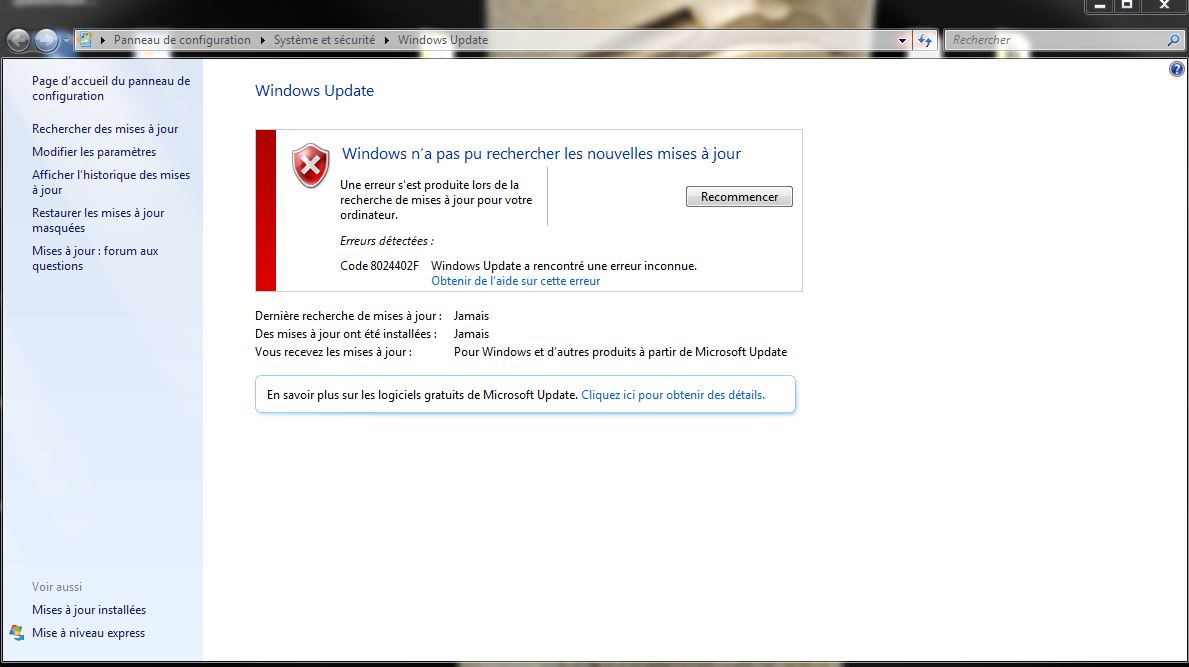Viewport: 1189px width, 667px height.
Task: Click 'Windows Update a rencontré une erreur inconnue' text
Action: [x=563, y=265]
